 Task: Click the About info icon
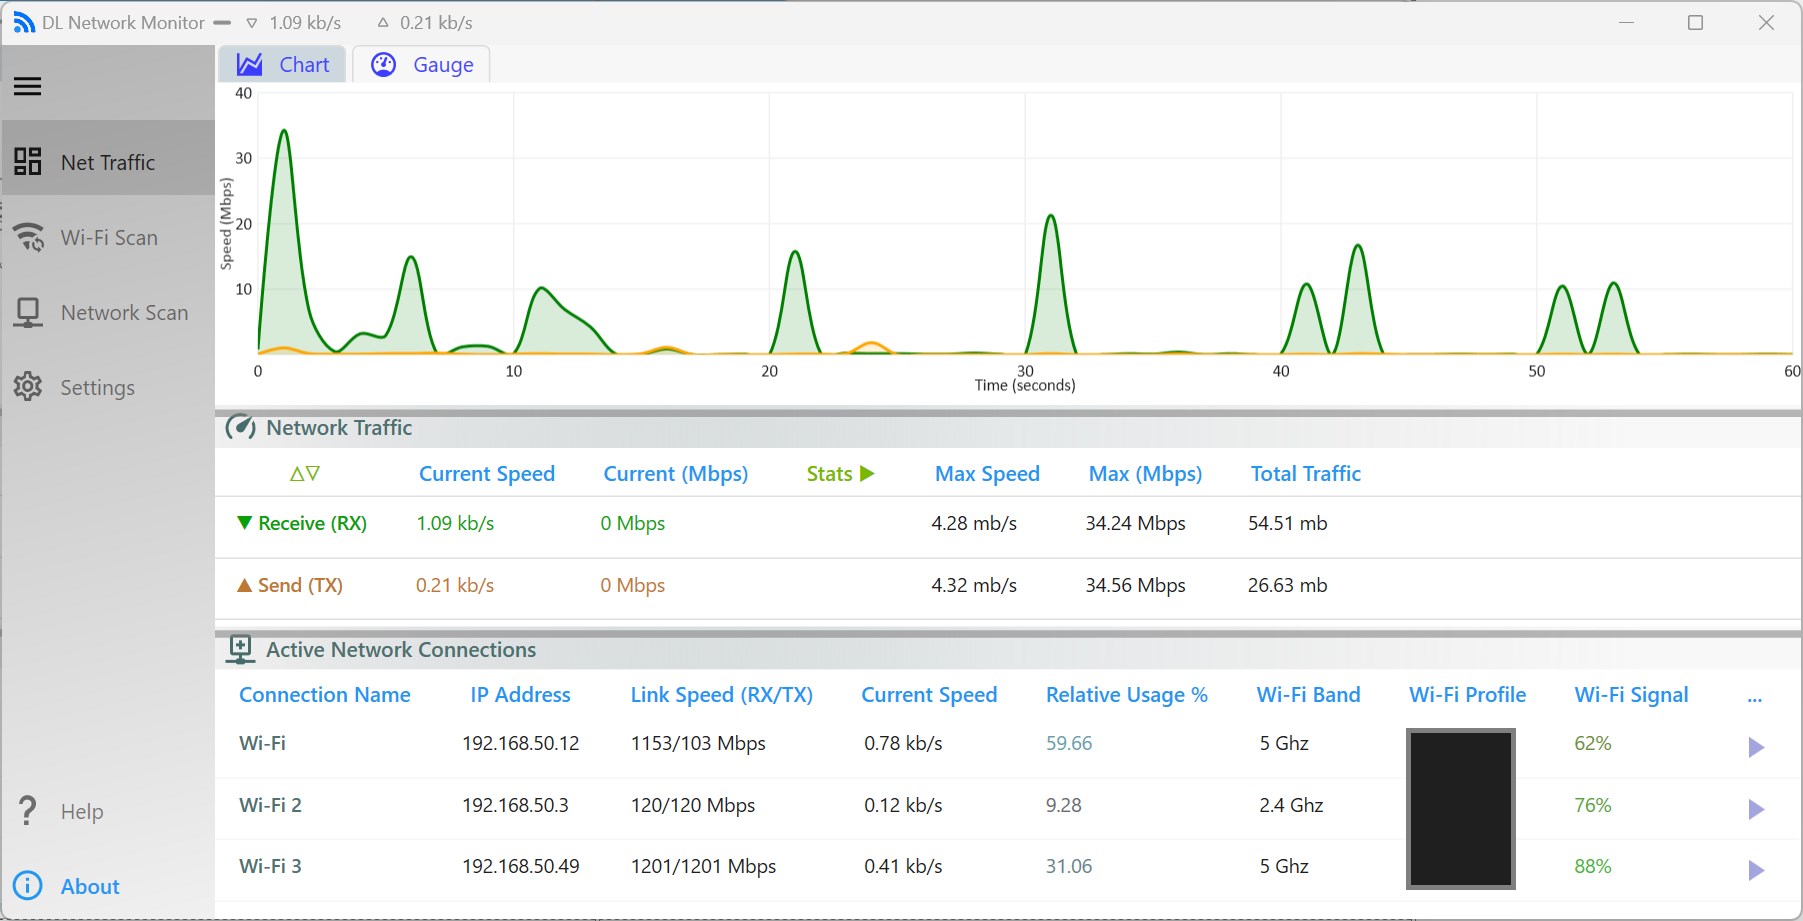[x=28, y=885]
